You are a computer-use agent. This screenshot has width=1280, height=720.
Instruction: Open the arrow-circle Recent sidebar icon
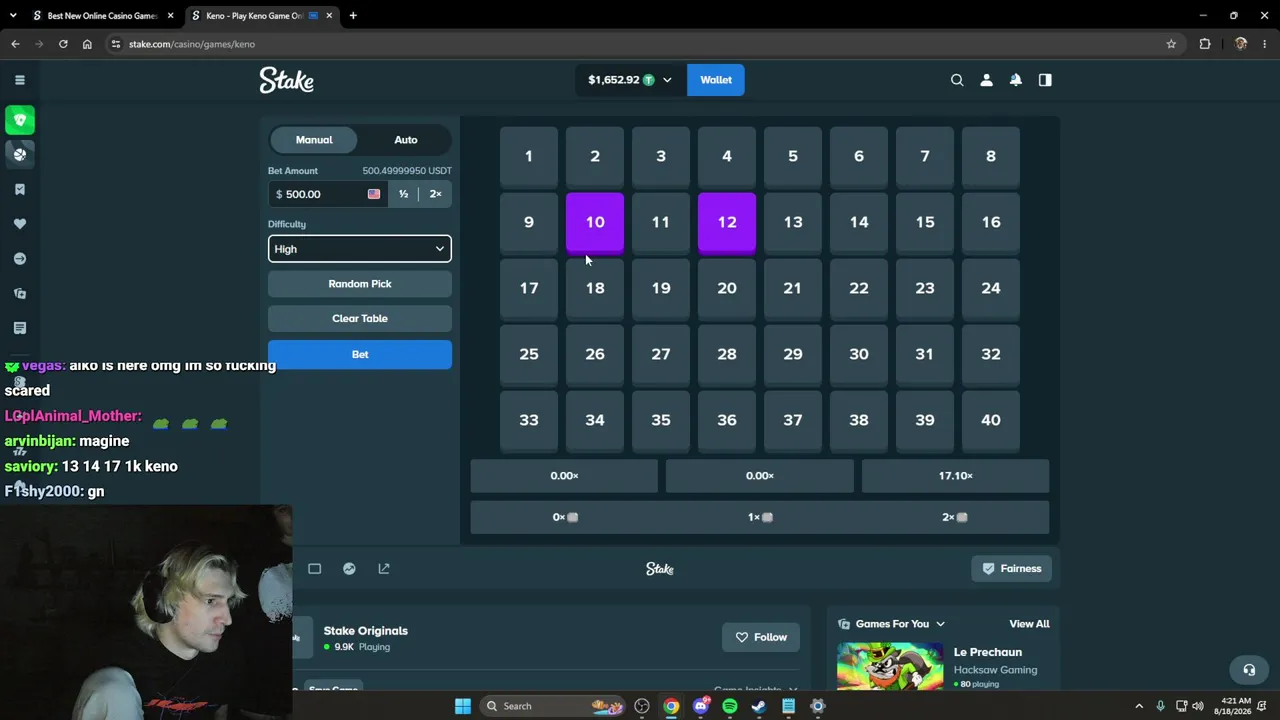(19, 259)
